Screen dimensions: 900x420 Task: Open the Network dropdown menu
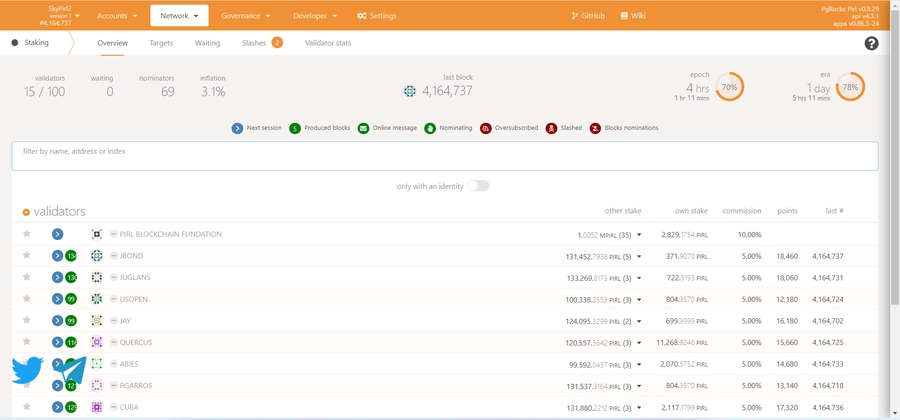pos(180,16)
